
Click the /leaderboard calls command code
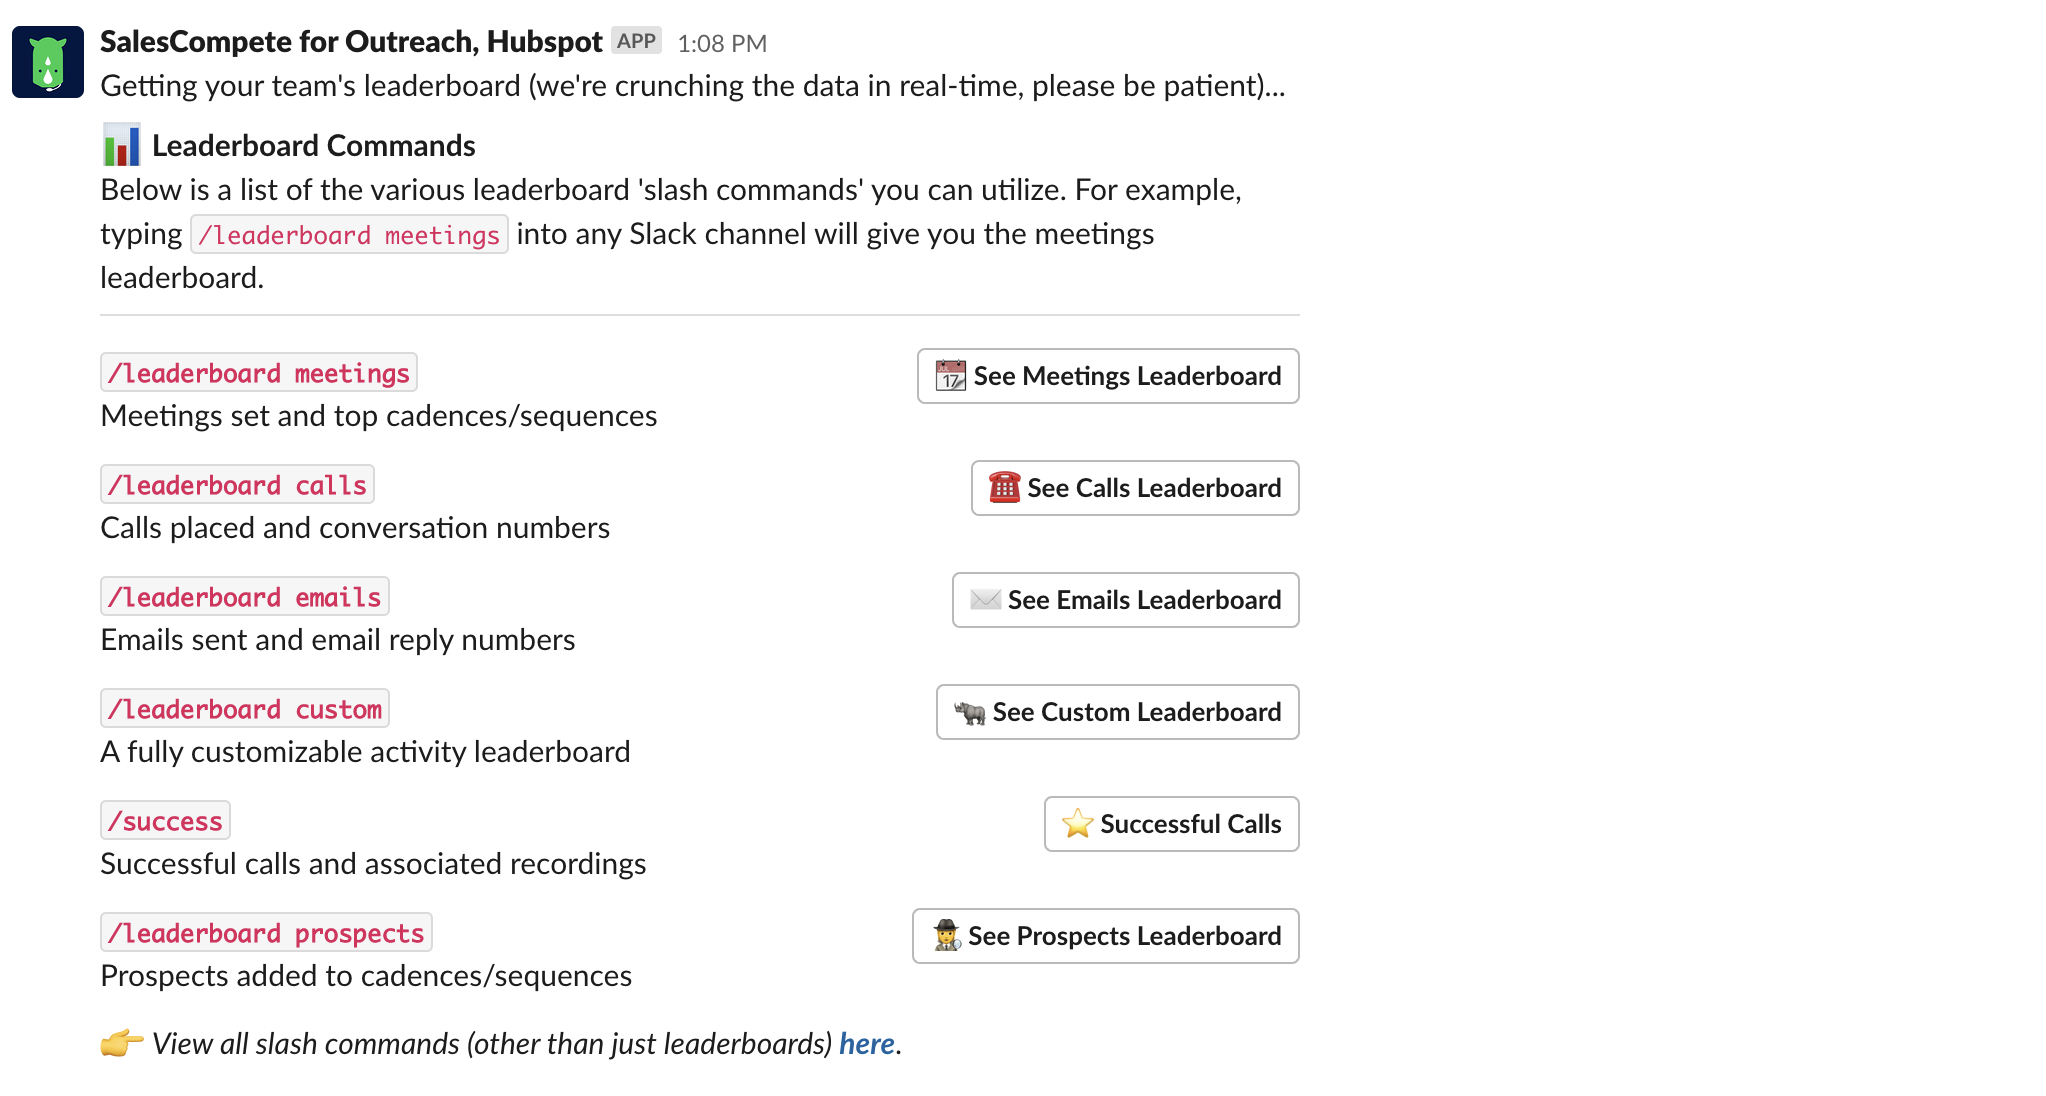[x=237, y=484]
